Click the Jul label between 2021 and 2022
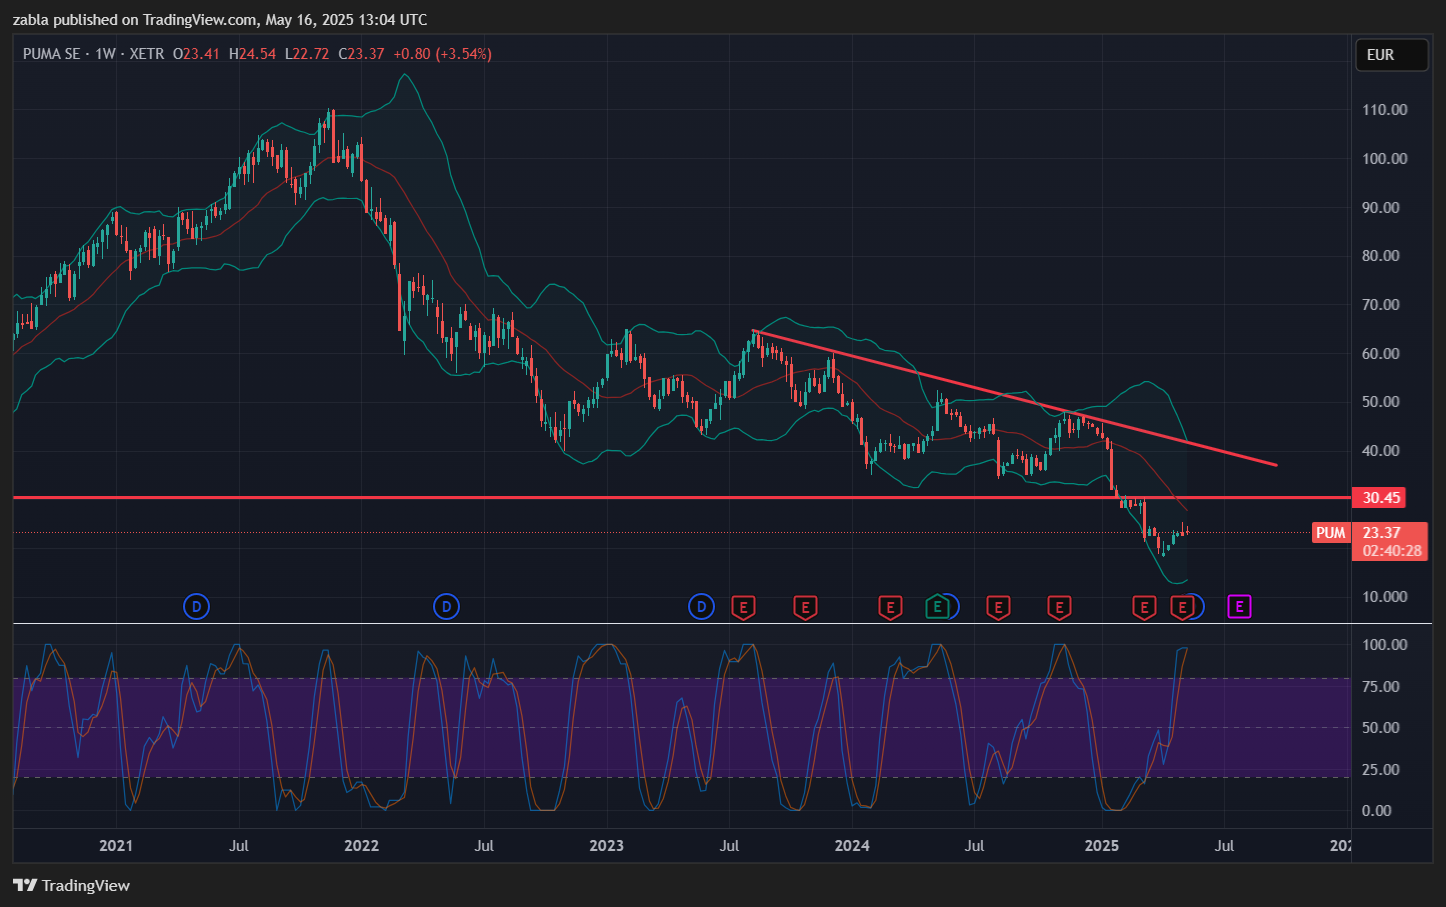This screenshot has height=907, width=1446. tap(238, 846)
